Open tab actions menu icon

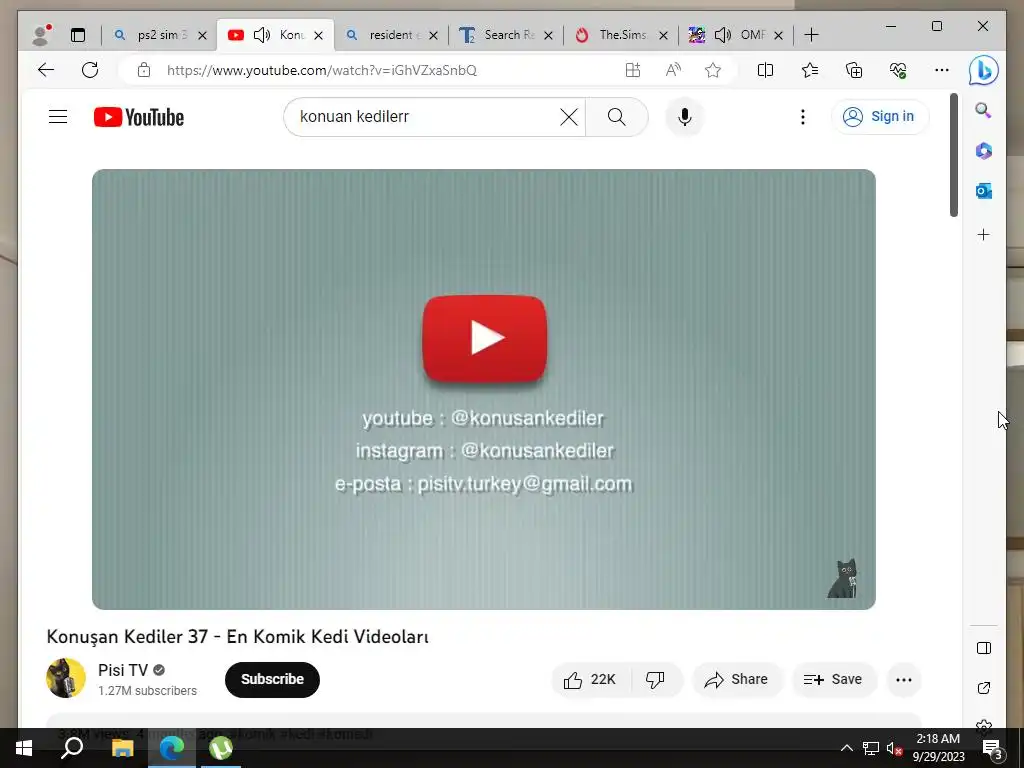(78, 35)
